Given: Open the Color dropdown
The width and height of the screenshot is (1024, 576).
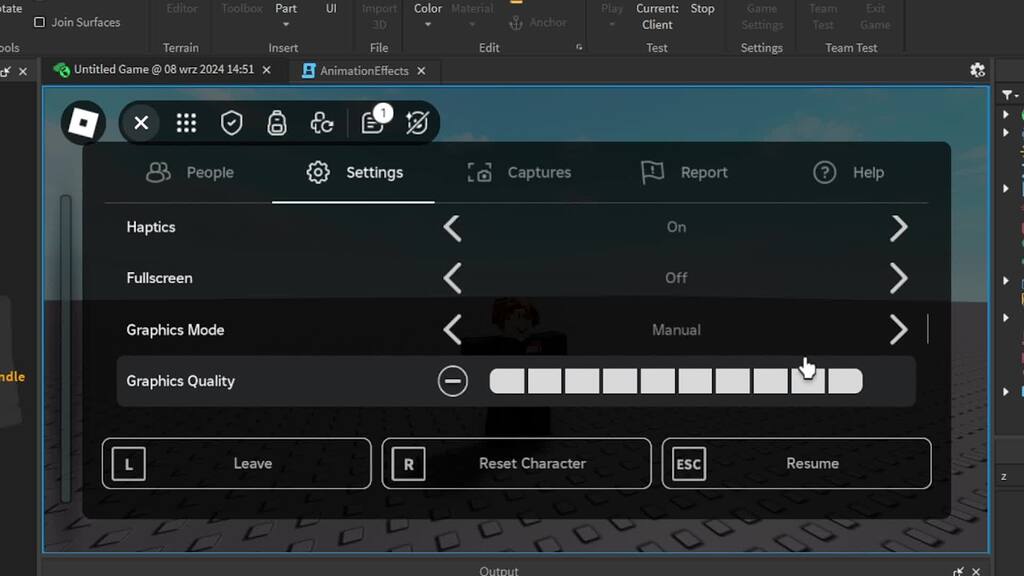Looking at the screenshot, I should click(427, 22).
